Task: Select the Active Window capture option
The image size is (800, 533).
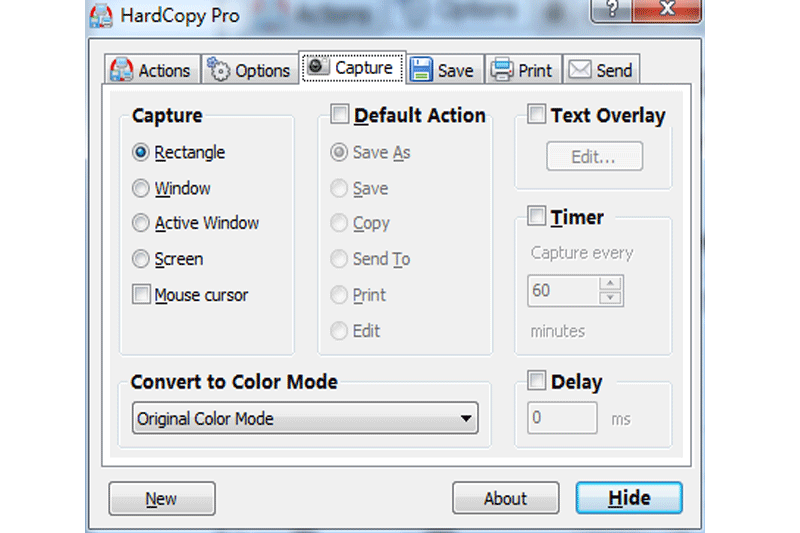Action: (141, 223)
